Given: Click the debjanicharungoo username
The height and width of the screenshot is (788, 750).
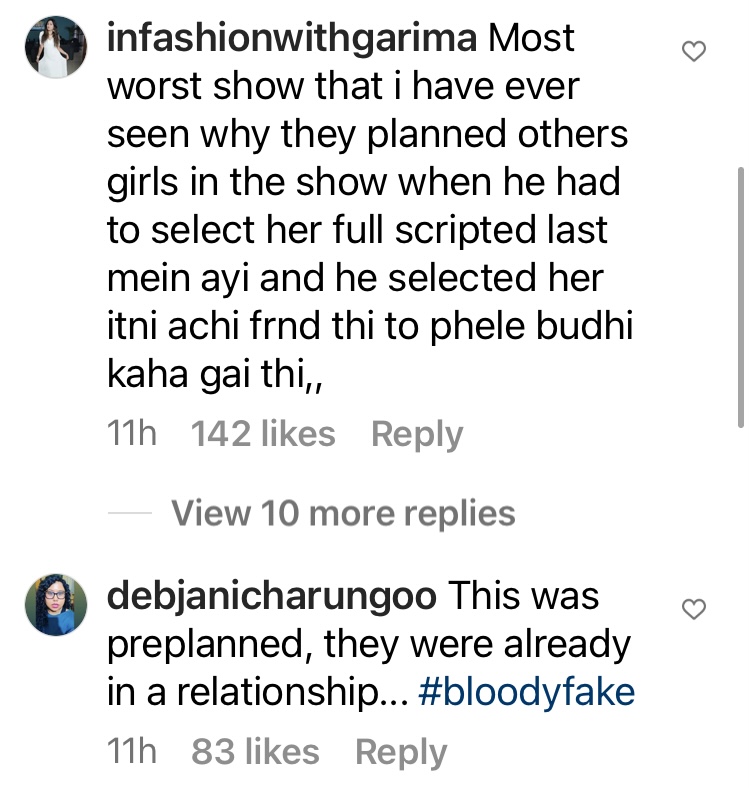Looking at the screenshot, I should click(271, 597).
